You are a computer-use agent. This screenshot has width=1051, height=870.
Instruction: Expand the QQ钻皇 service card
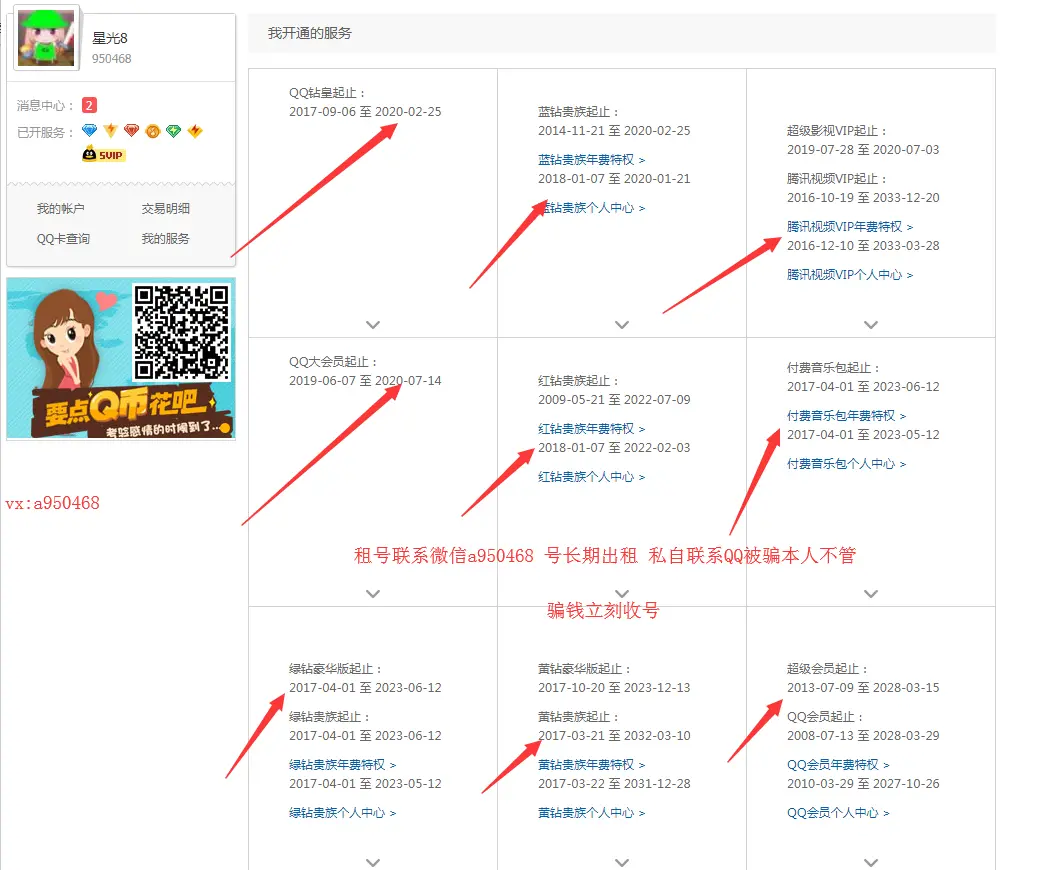(x=373, y=325)
